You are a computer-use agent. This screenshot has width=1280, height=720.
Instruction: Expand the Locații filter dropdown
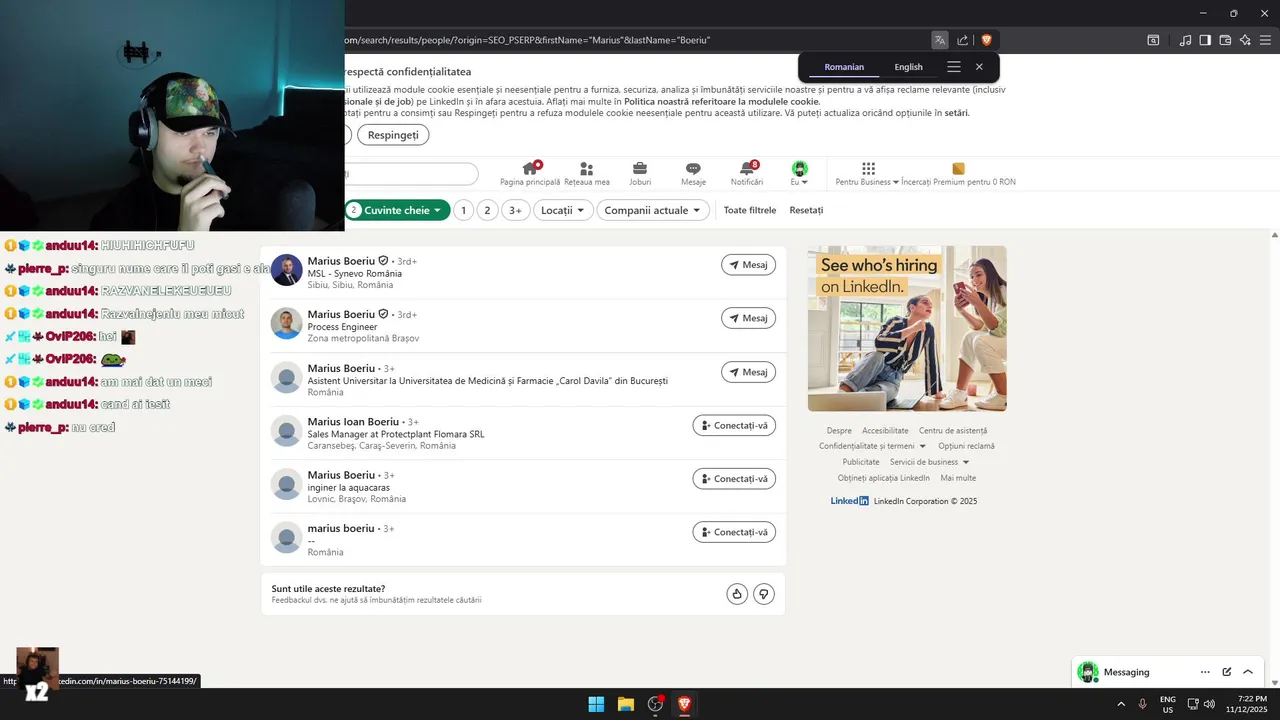(x=563, y=210)
